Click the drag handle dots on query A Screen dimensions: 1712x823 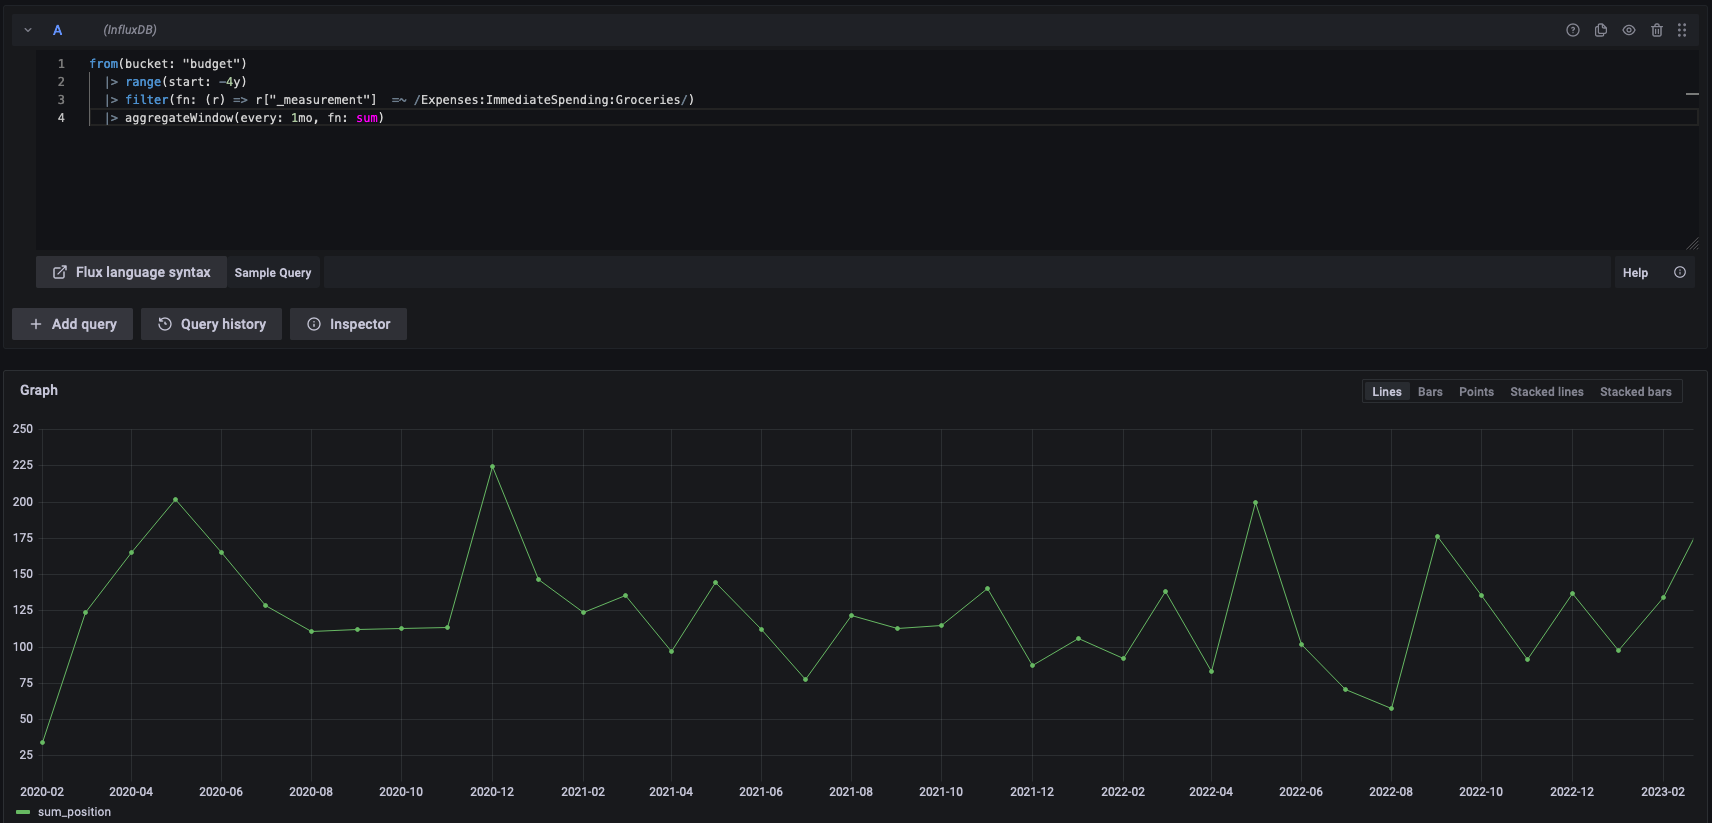[1682, 30]
